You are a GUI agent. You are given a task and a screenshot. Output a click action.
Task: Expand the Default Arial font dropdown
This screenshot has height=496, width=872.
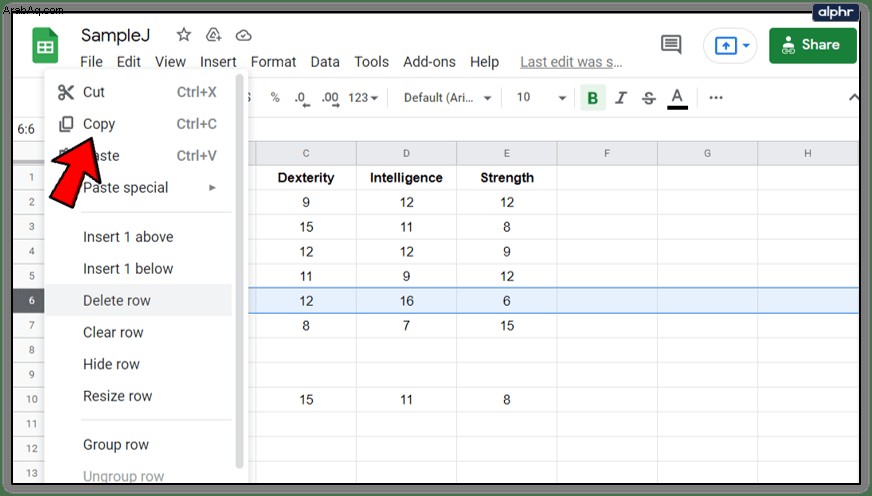pyautogui.click(x=447, y=98)
